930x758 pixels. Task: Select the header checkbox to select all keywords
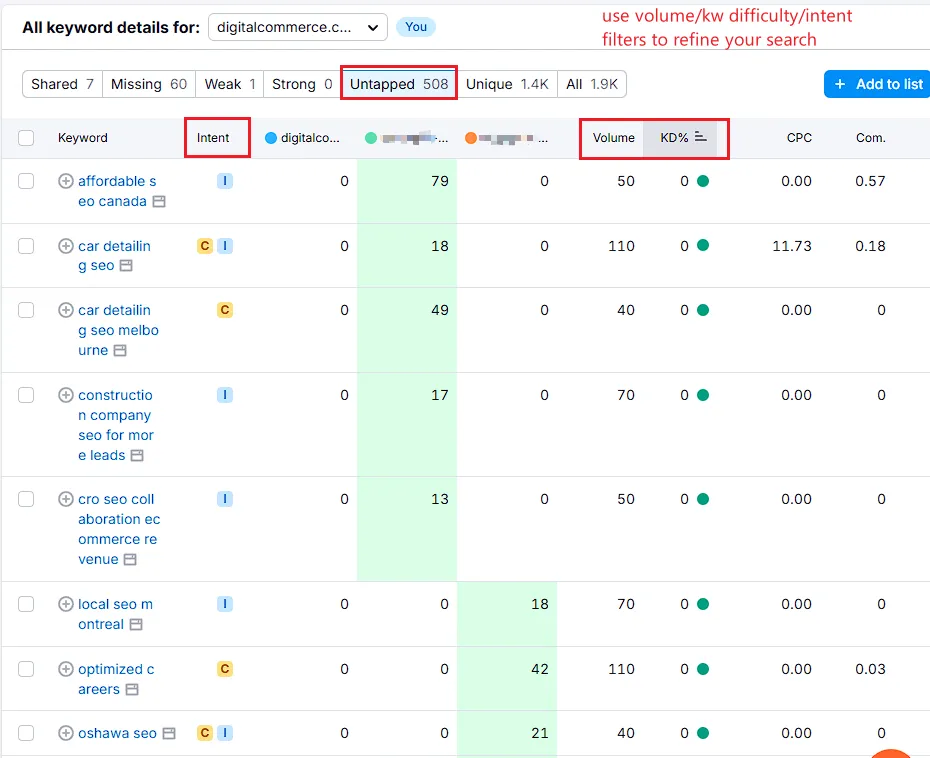[x=26, y=138]
